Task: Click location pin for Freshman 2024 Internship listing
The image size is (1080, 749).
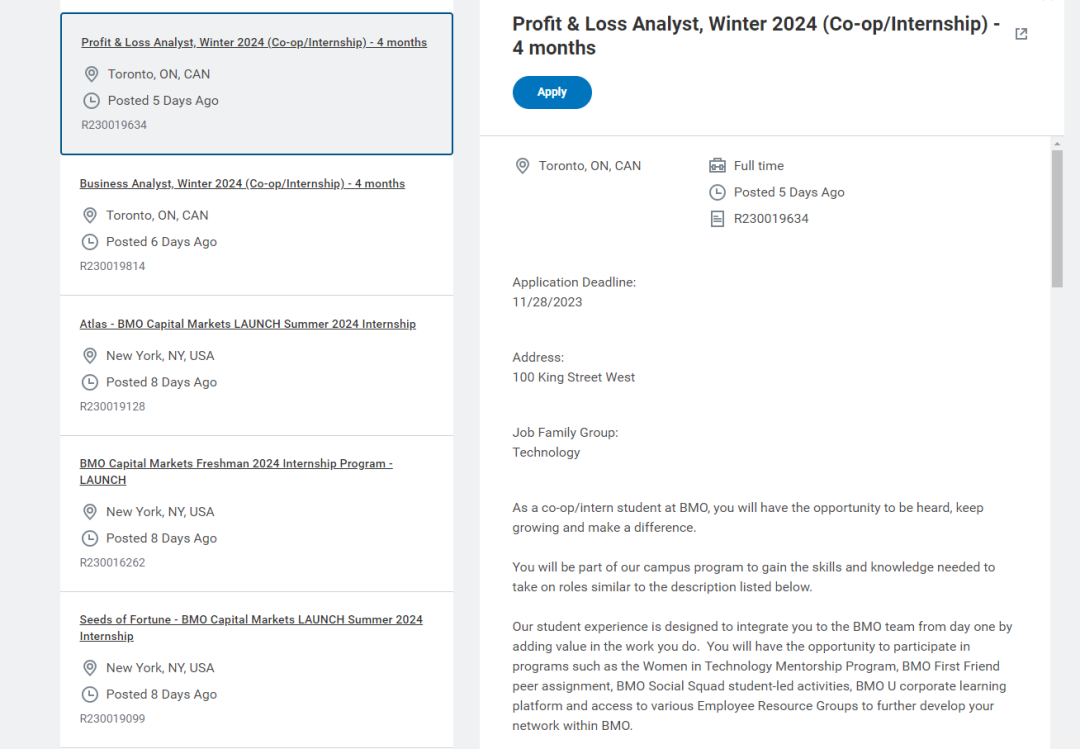Action: [x=90, y=512]
